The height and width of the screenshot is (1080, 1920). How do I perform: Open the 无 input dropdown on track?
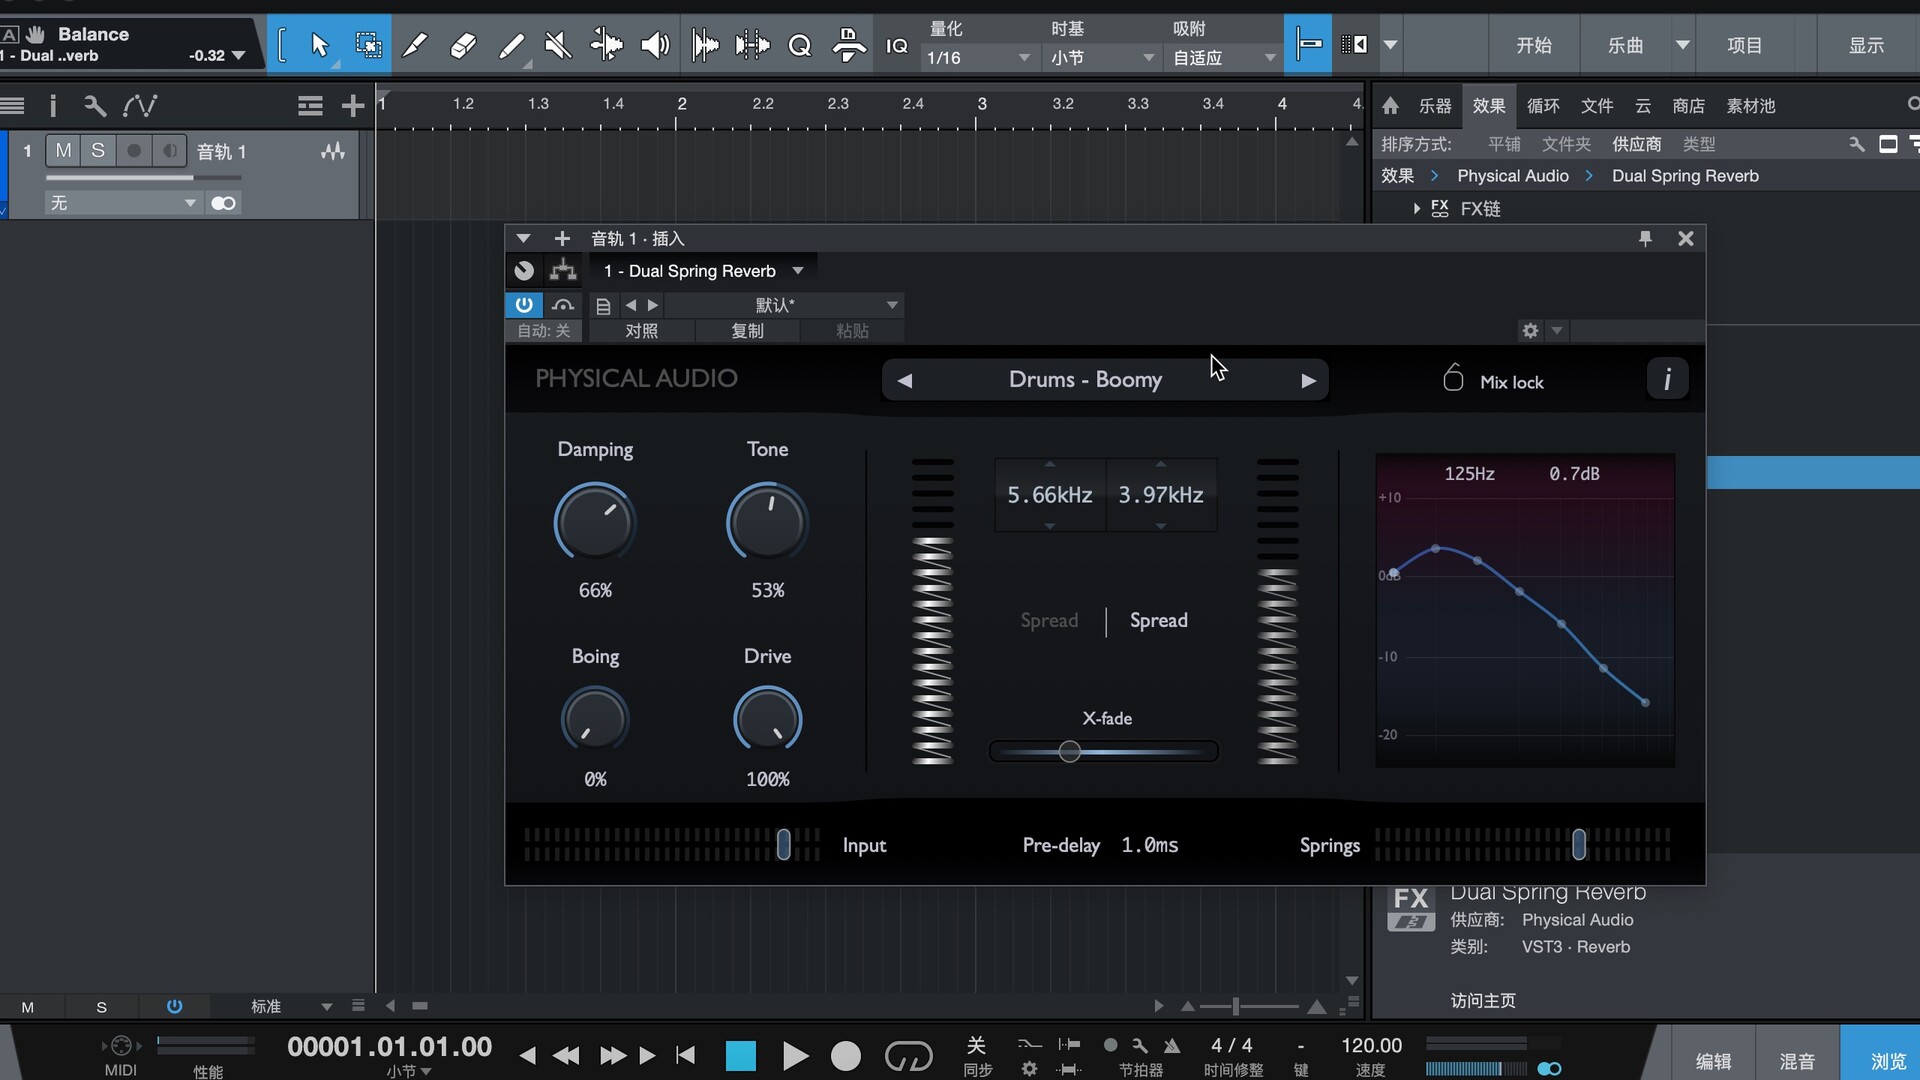[x=122, y=203]
